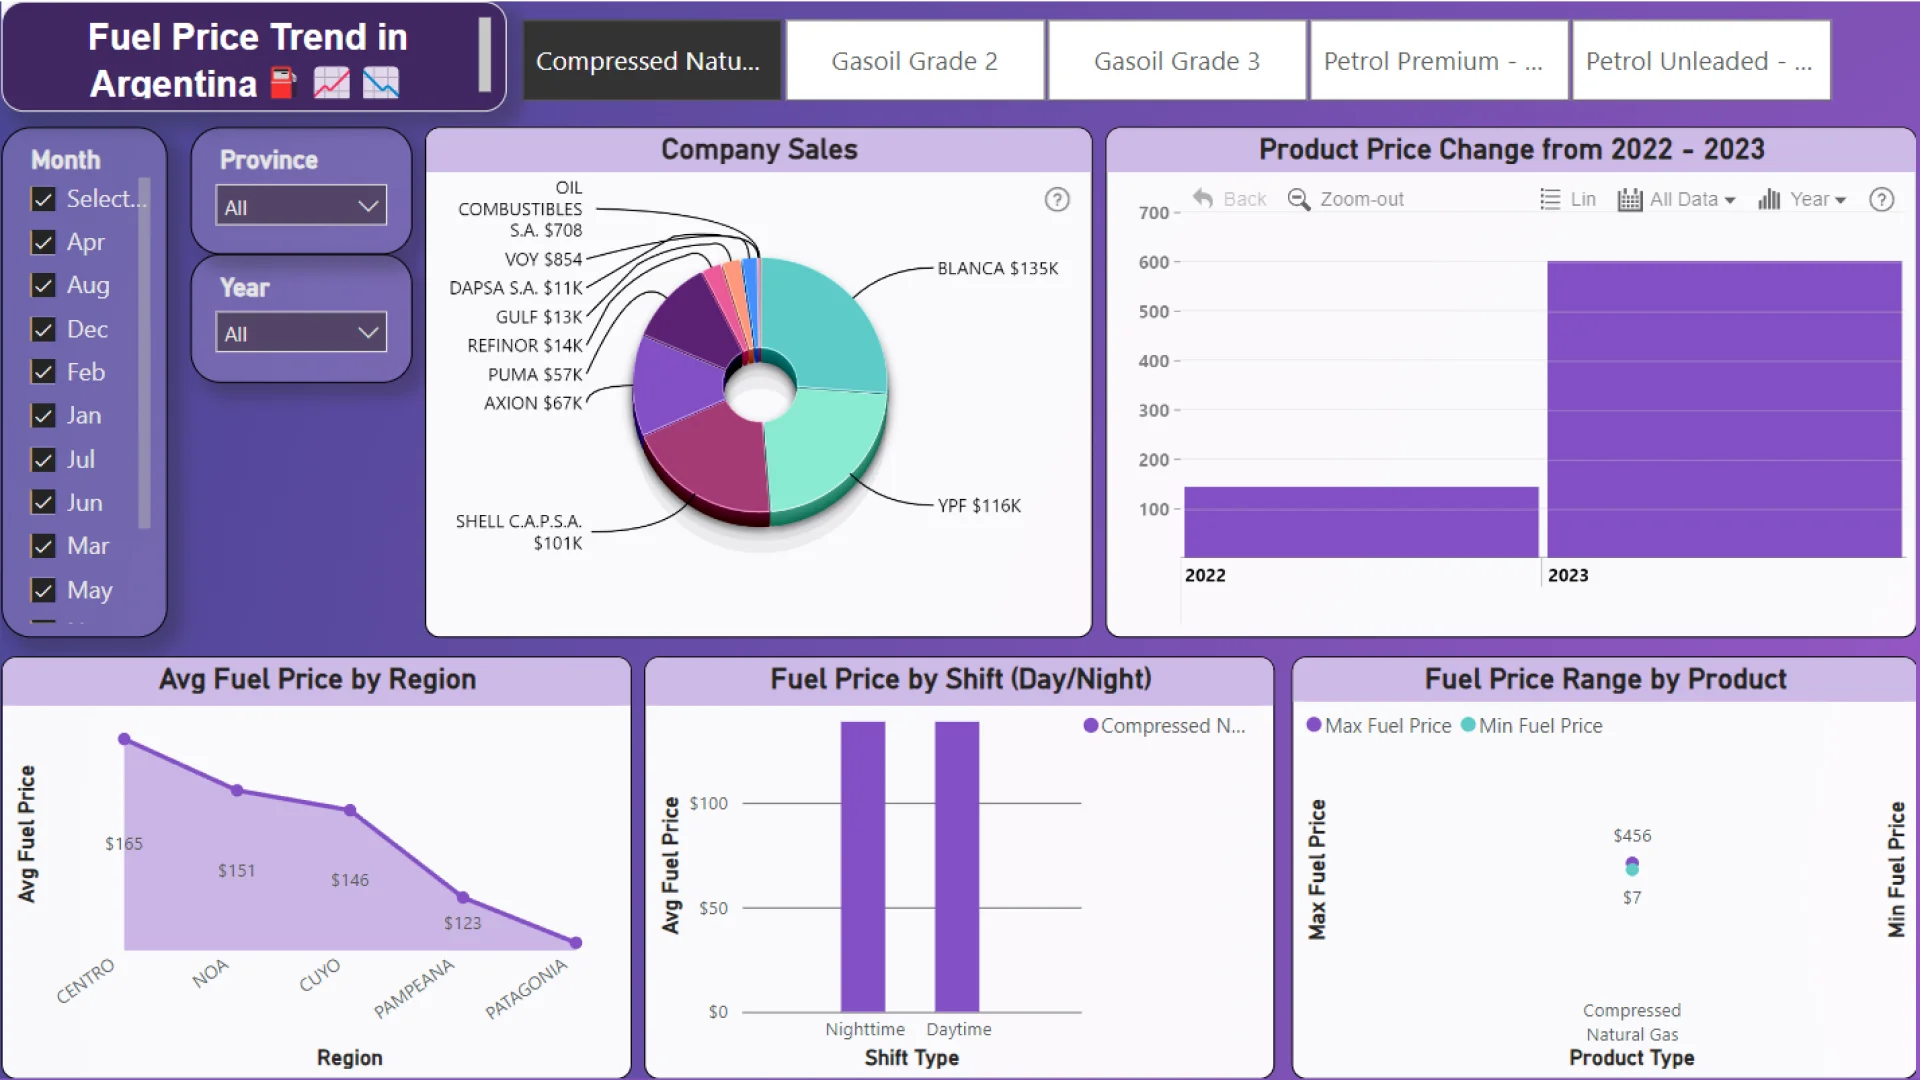Click the Back arrow icon
This screenshot has width=1920, height=1080.
1203,198
